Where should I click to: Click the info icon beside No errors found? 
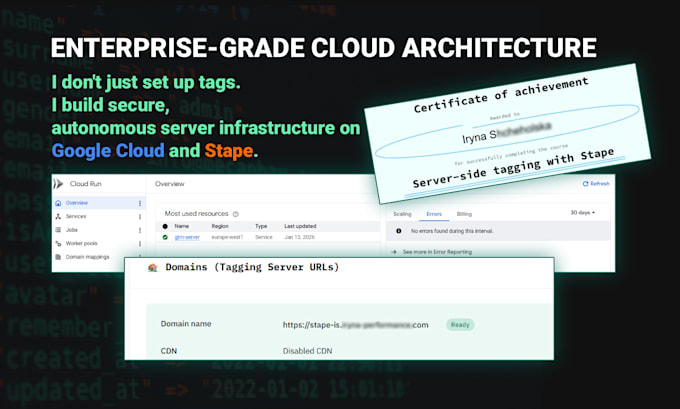[x=399, y=231]
